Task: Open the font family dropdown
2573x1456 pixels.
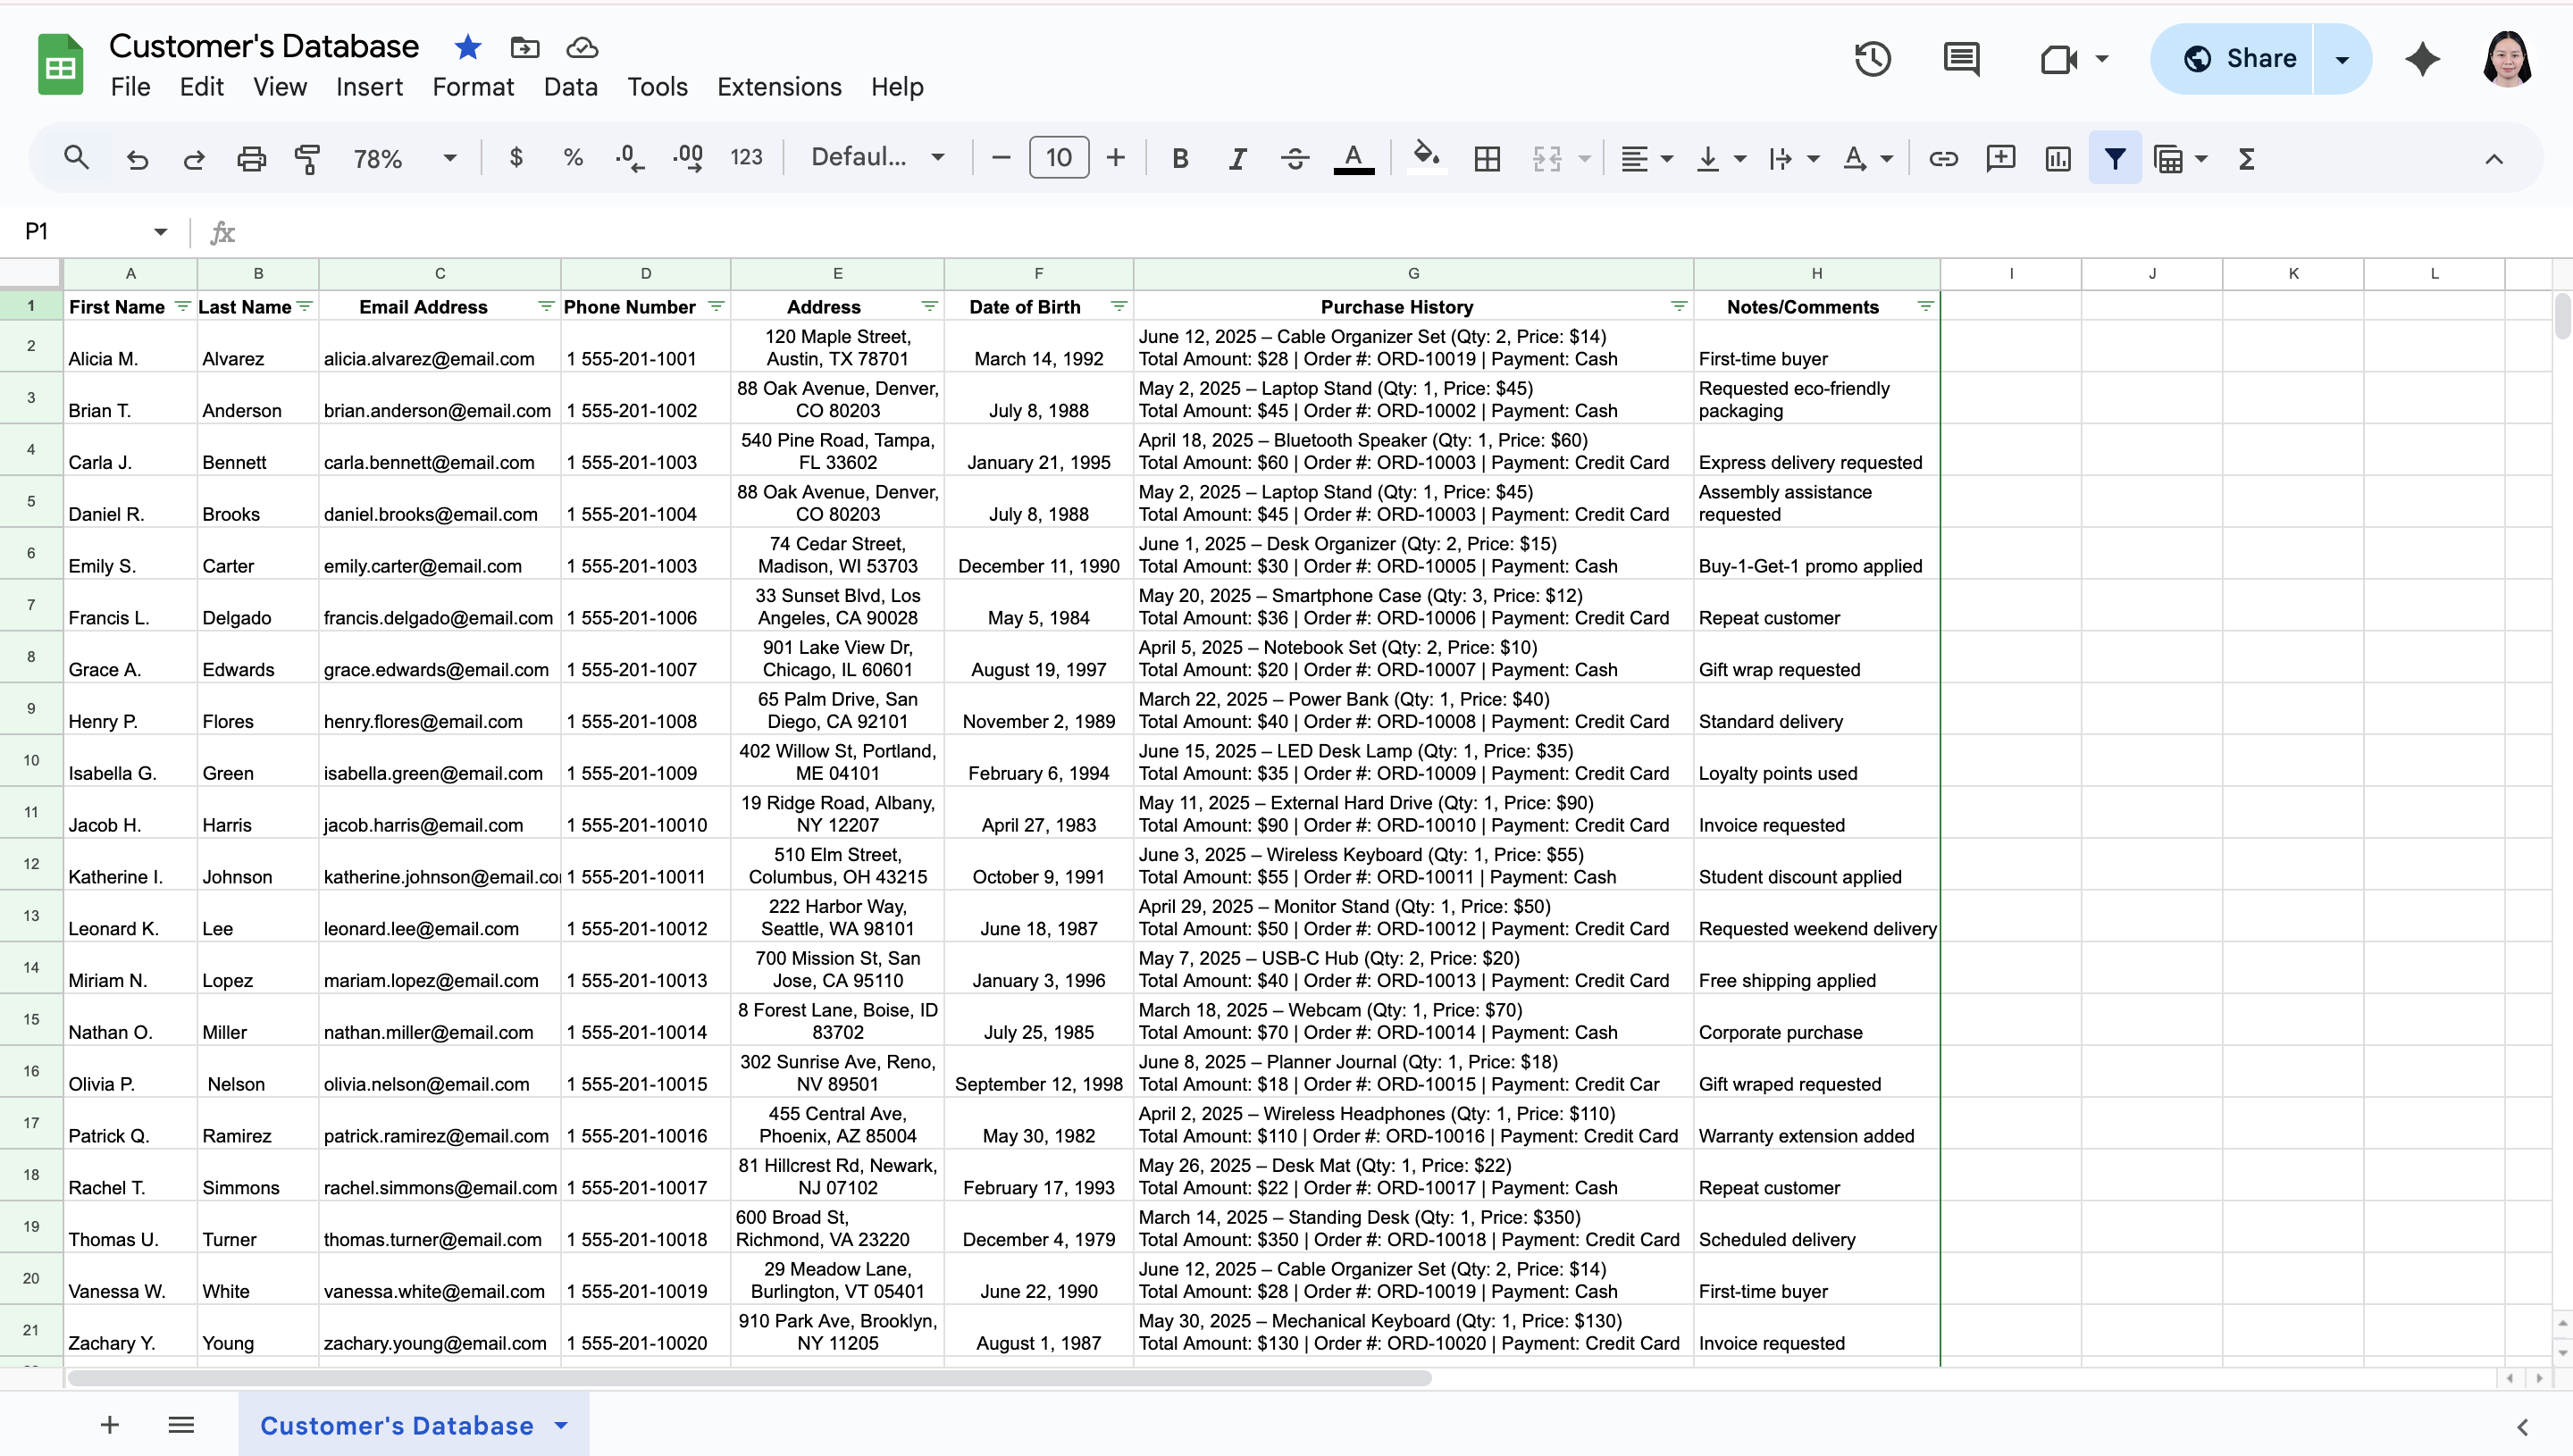Action: (x=877, y=158)
